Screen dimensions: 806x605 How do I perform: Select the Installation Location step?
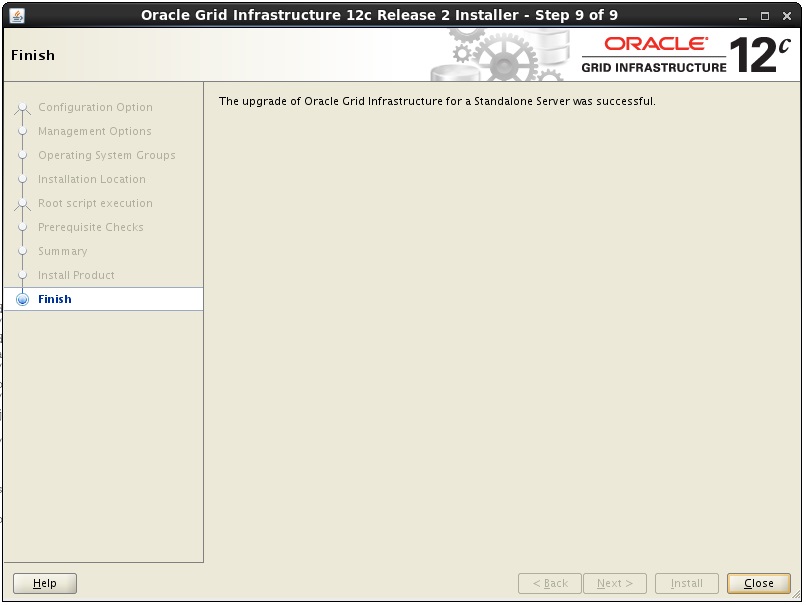click(x=91, y=179)
